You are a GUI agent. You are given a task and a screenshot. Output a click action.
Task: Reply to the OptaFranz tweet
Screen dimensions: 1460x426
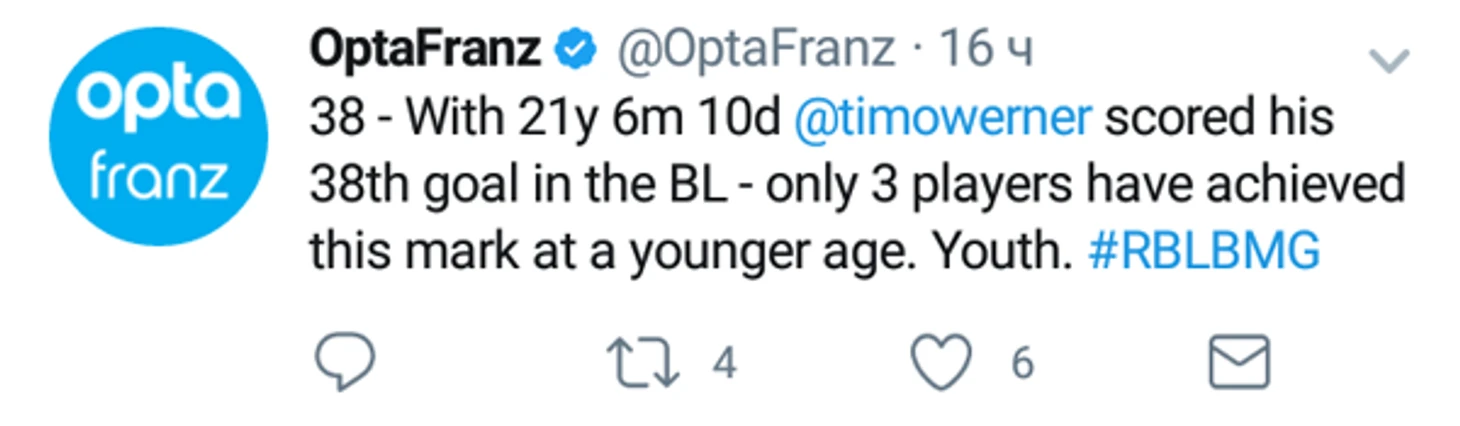click(345, 361)
